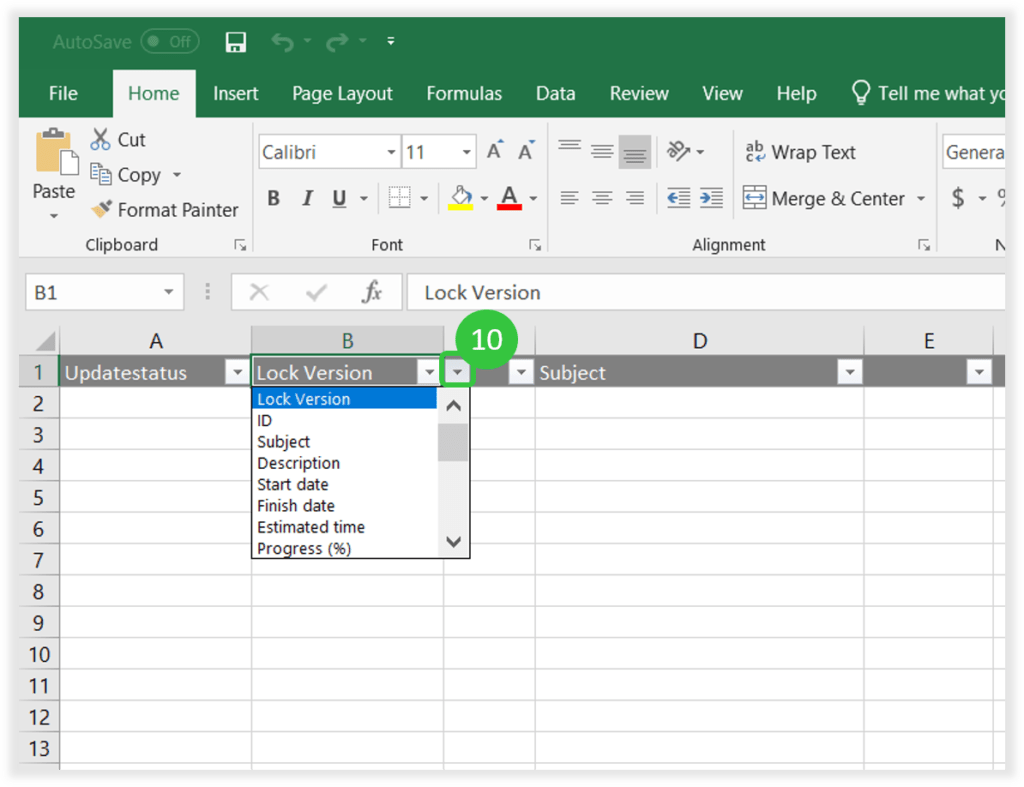Open the Review ribbon tab
Screen dimensions: 1024x787
[x=638, y=93]
